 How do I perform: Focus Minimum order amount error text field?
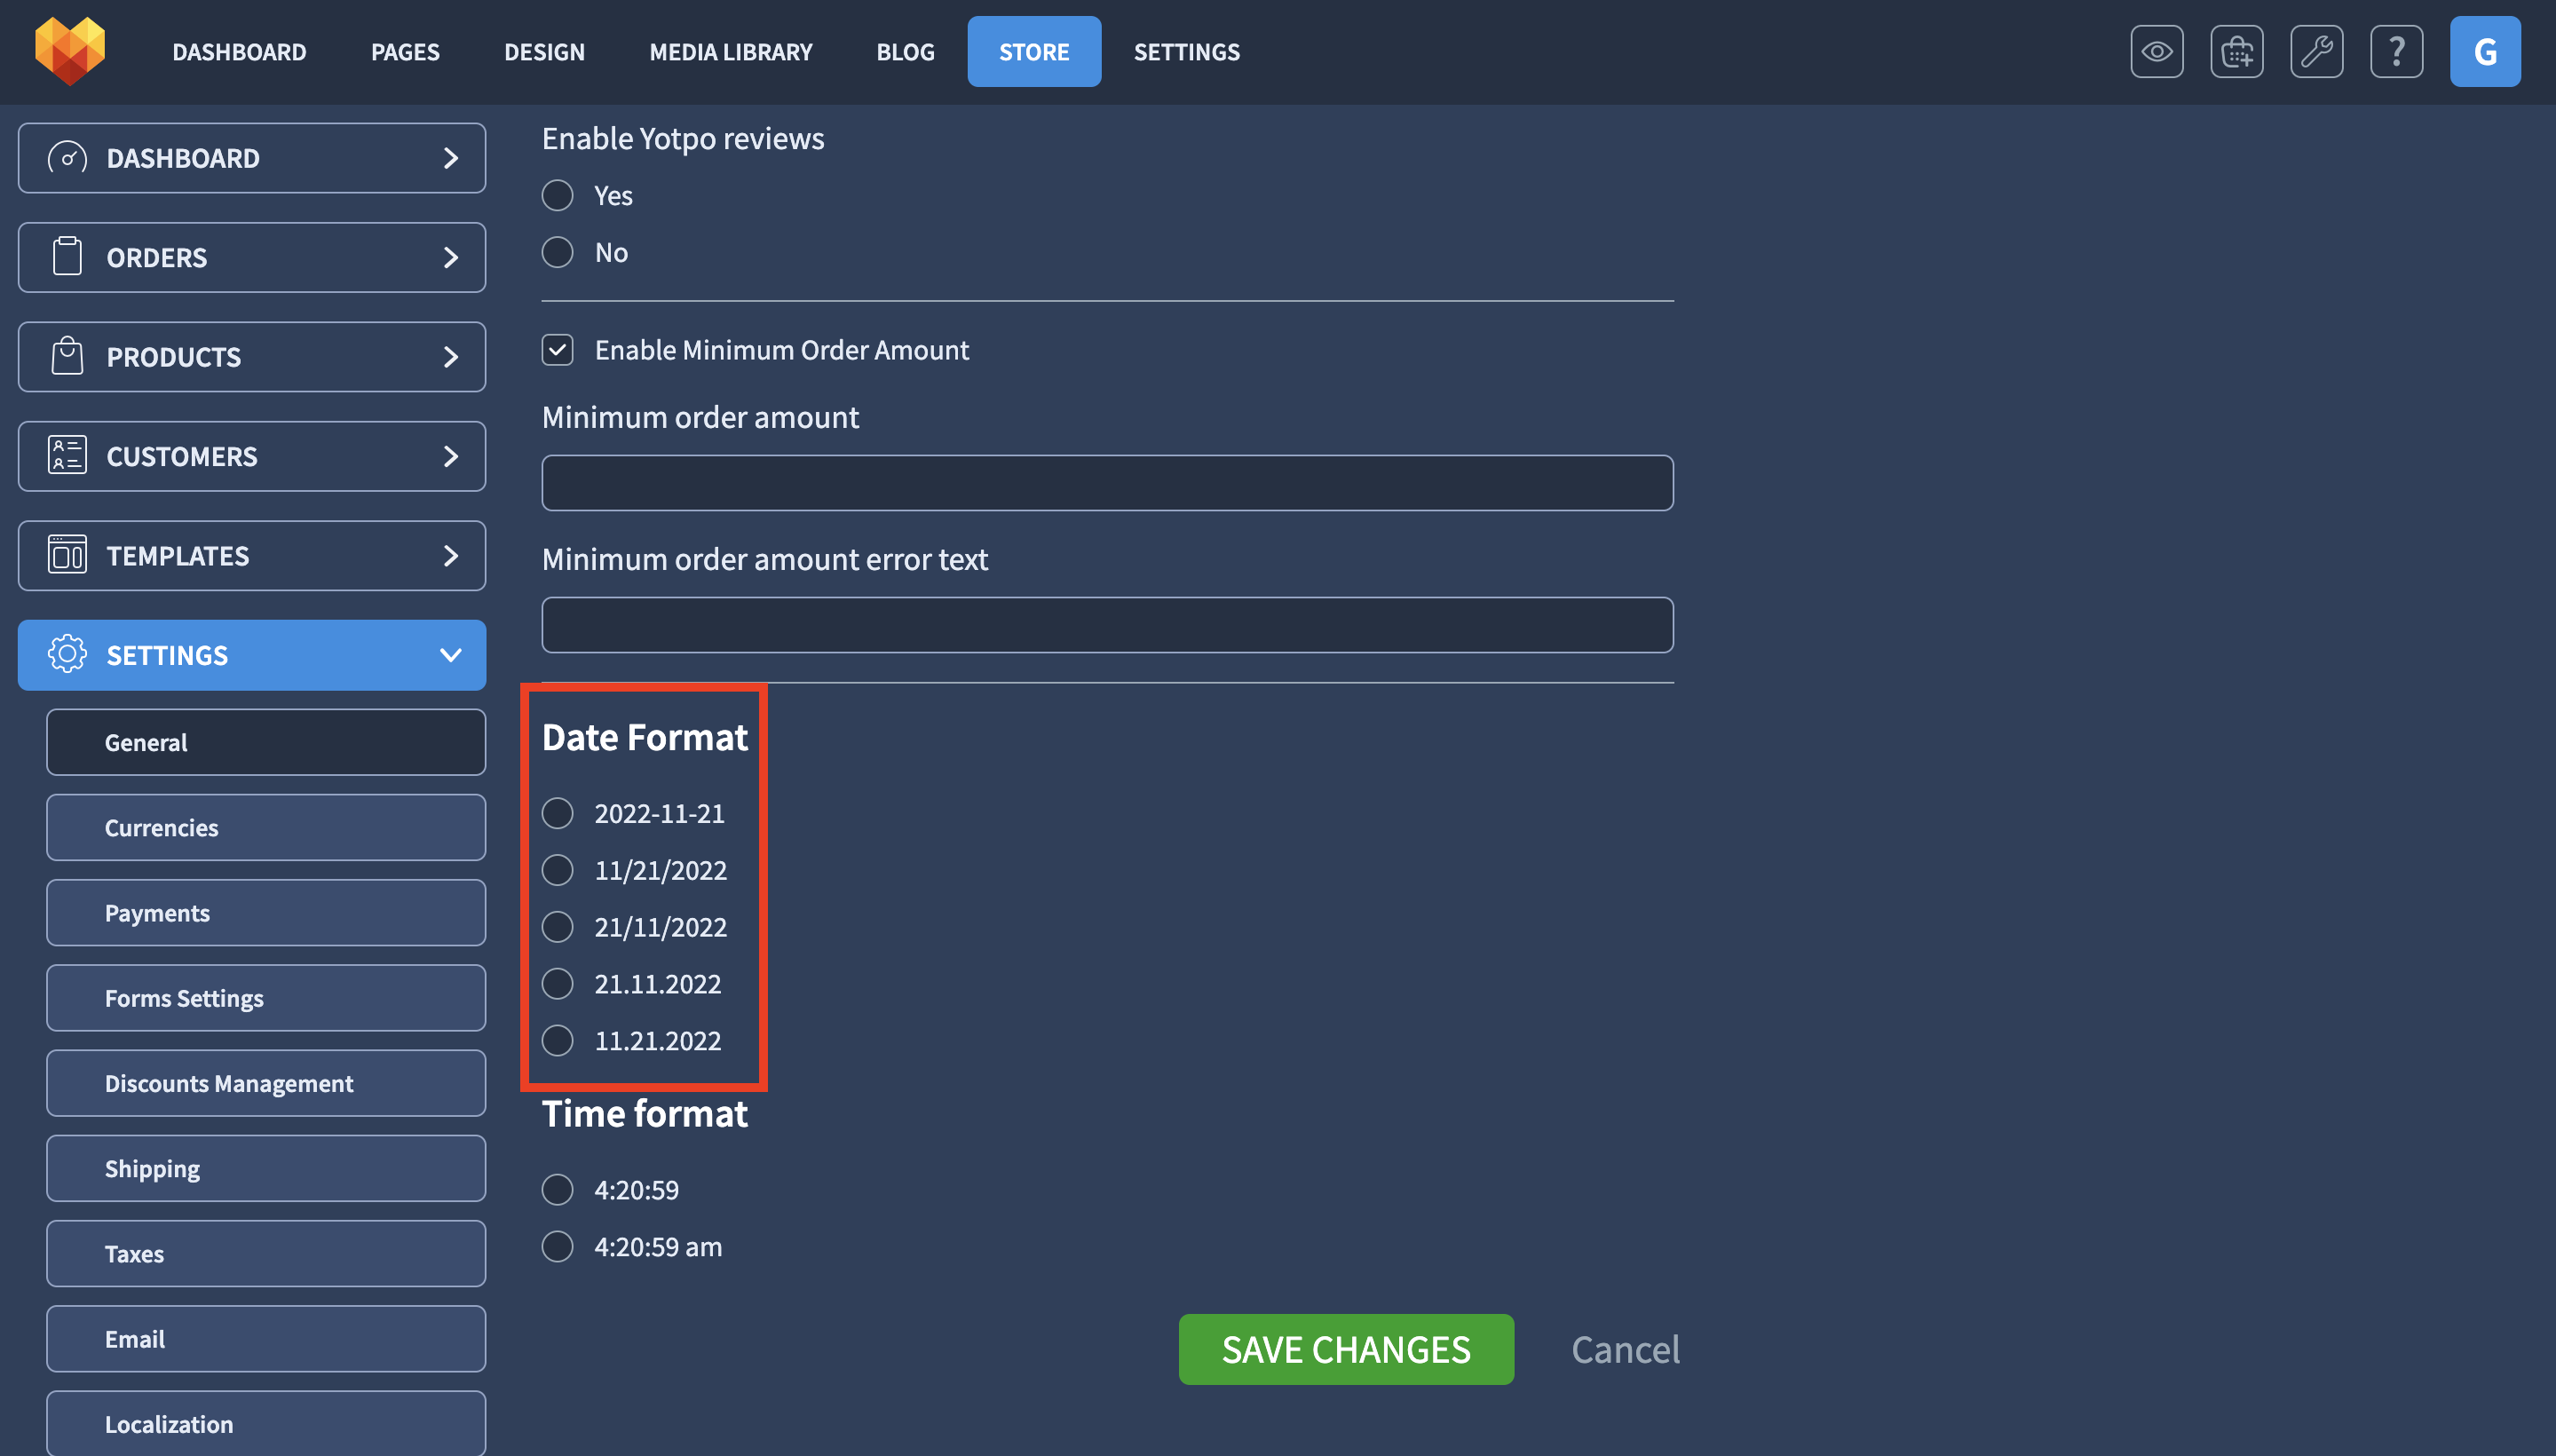tap(1107, 625)
